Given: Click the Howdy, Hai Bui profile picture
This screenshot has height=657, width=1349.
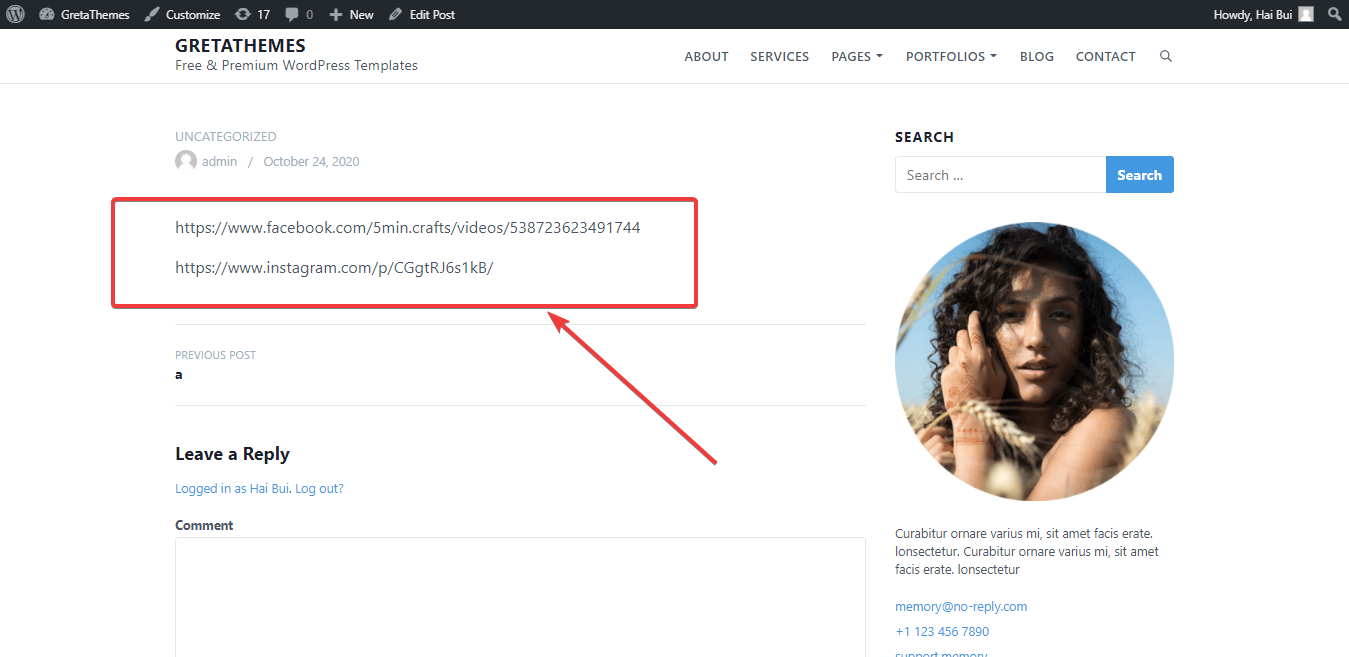Looking at the screenshot, I should pyautogui.click(x=1307, y=14).
